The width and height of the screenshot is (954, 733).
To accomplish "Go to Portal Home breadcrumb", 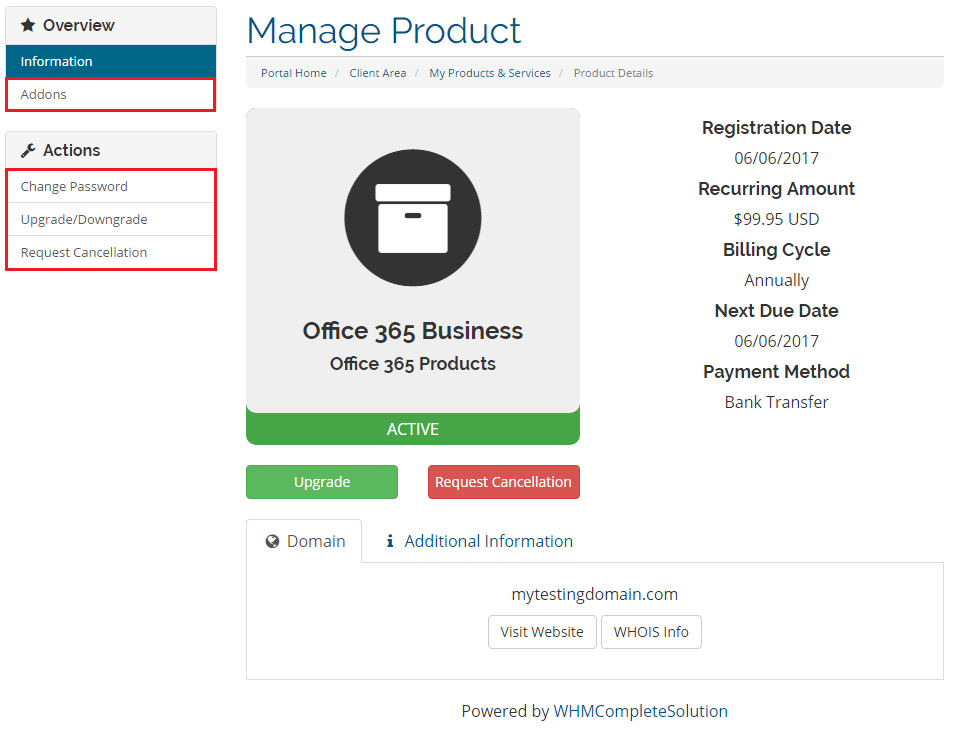I will pos(294,73).
